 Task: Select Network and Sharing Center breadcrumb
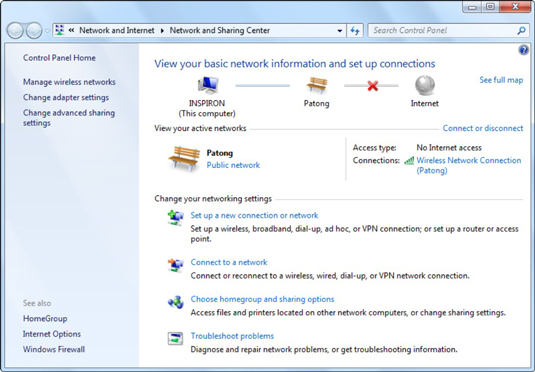click(220, 30)
